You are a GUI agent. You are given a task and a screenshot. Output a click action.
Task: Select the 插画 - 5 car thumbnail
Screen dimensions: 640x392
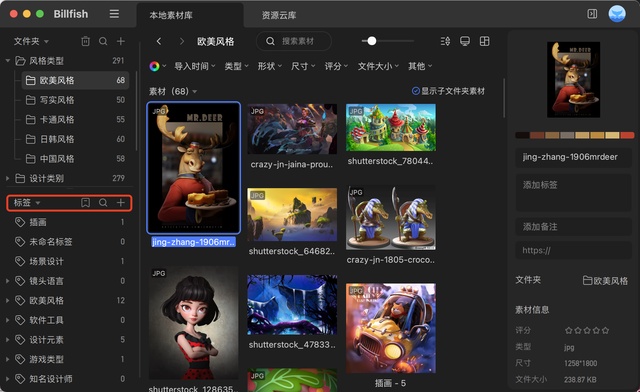[391, 328]
